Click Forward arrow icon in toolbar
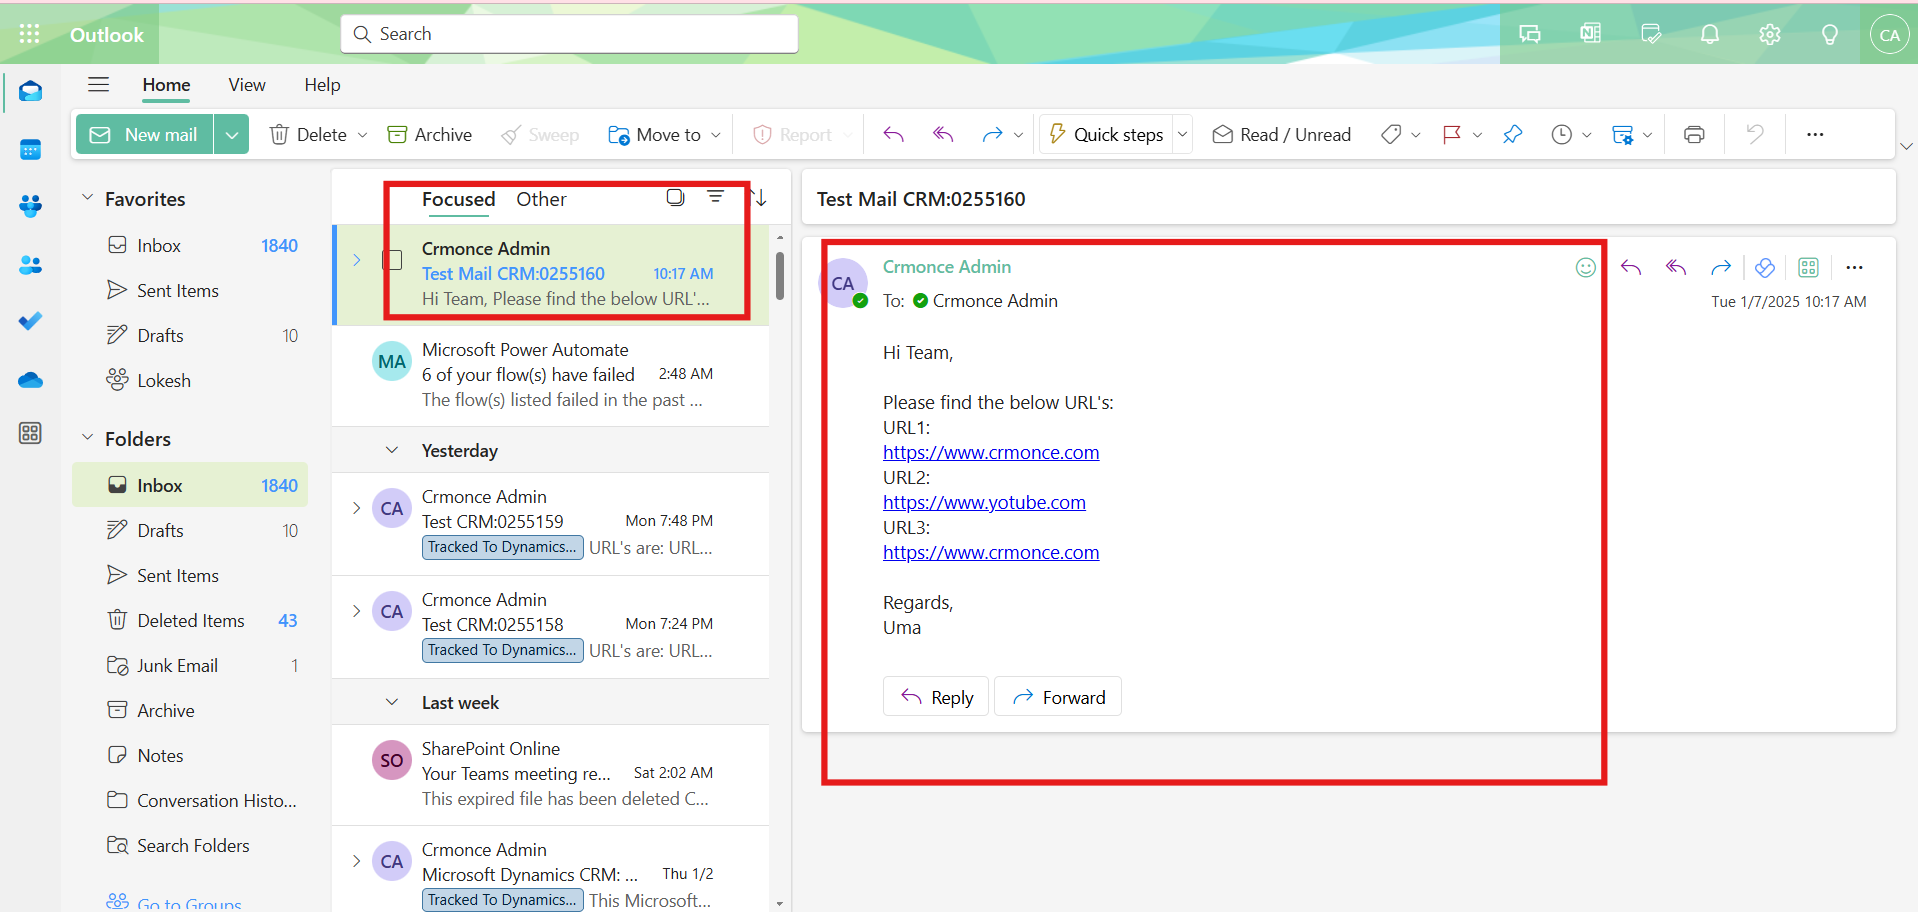 (x=992, y=134)
